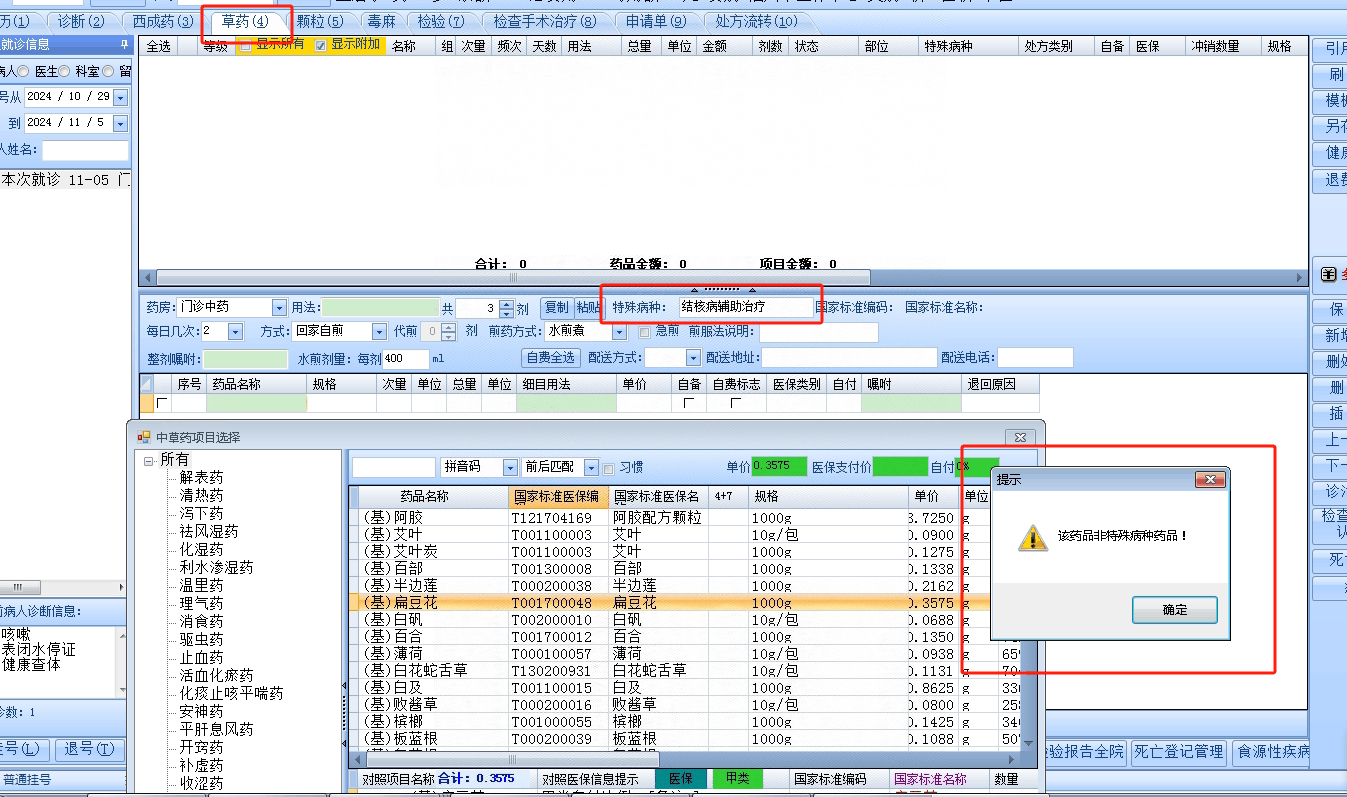The image size is (1347, 797).
Task: Open the start date 2024/10/29 picker
Action: pos(121,97)
